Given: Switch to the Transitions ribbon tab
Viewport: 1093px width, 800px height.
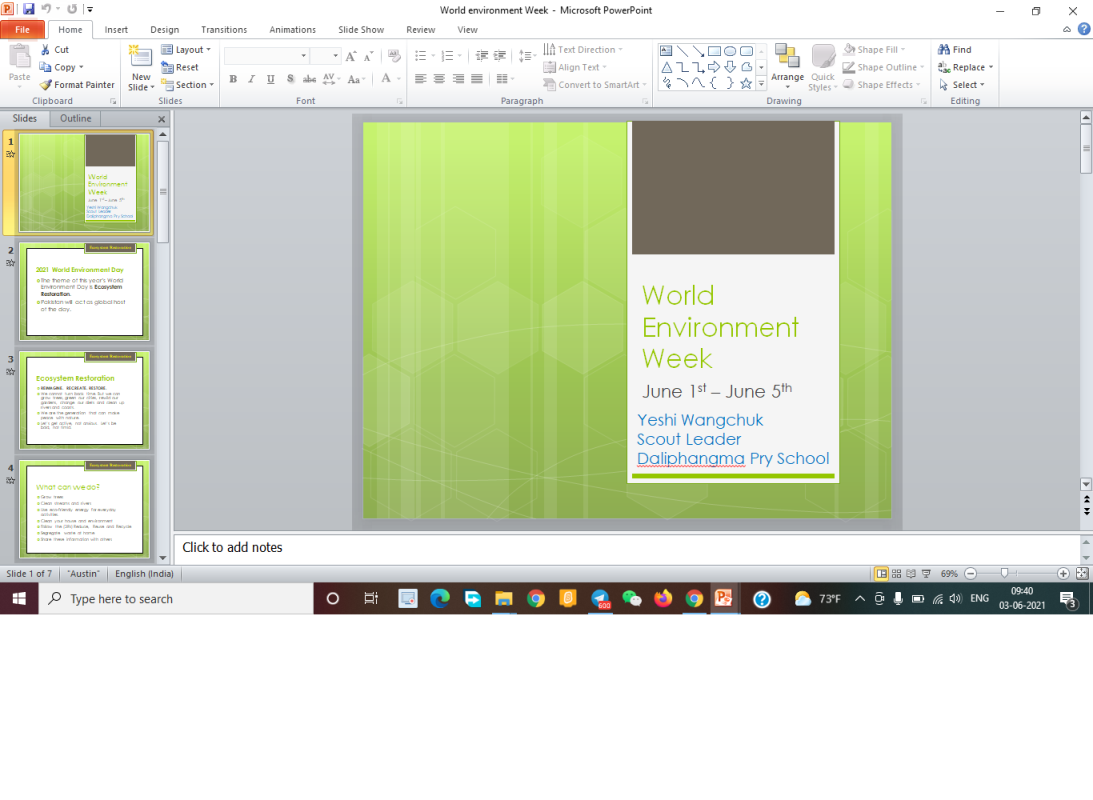Looking at the screenshot, I should coord(223,29).
